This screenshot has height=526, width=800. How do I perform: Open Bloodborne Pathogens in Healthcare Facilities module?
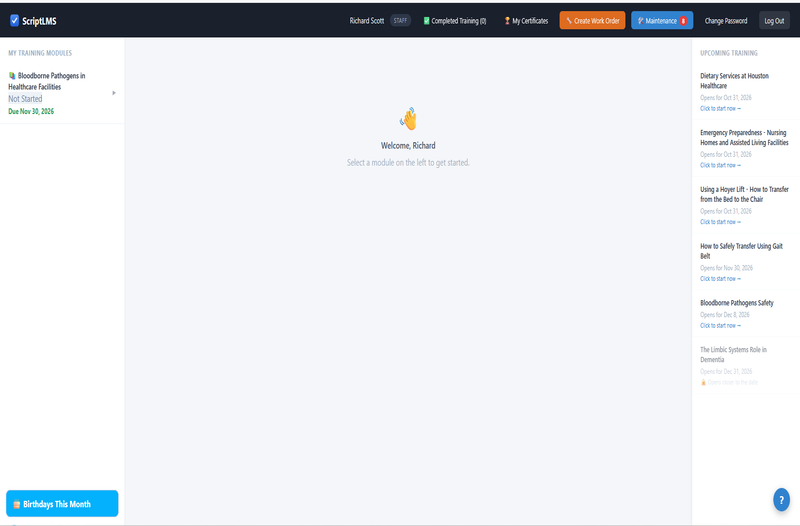tap(62, 93)
